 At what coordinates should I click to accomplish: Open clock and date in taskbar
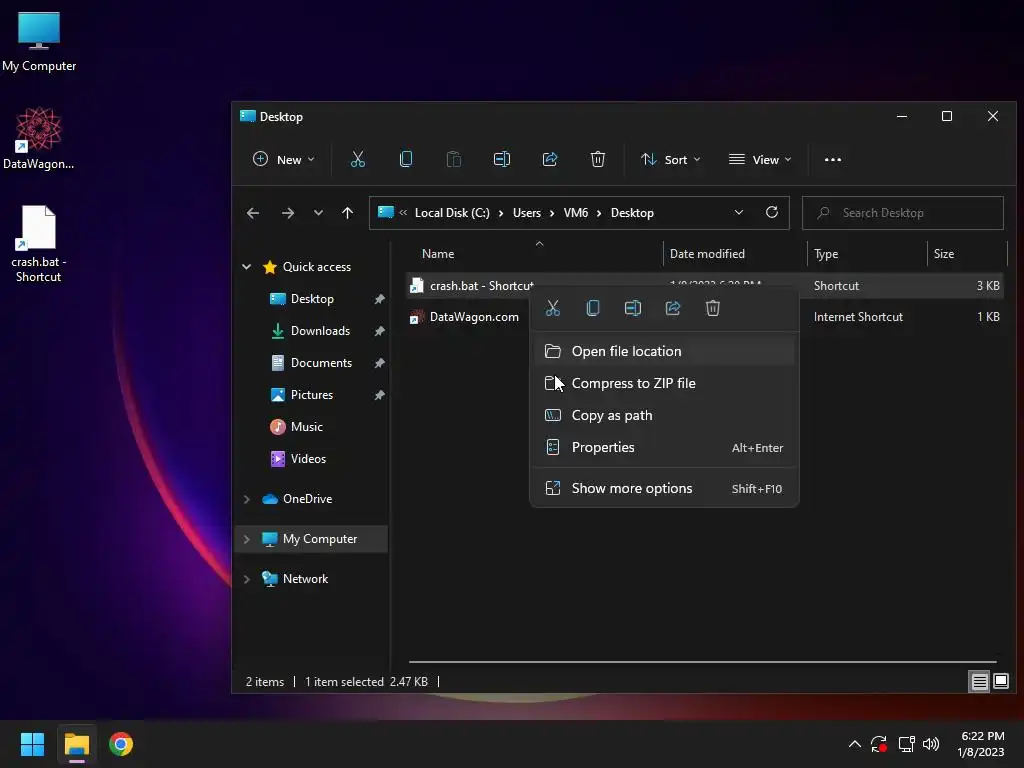(x=981, y=744)
